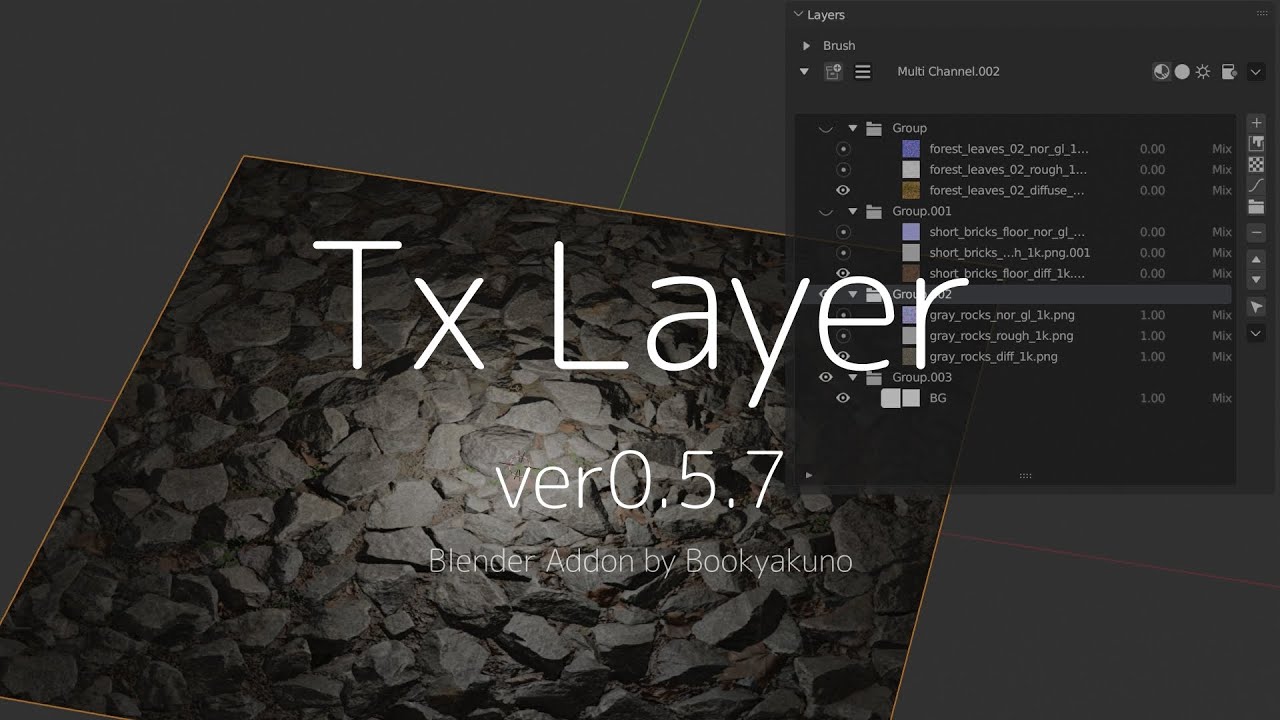Open the dropdown beside the bake icon
1280x720 pixels.
1256,72
